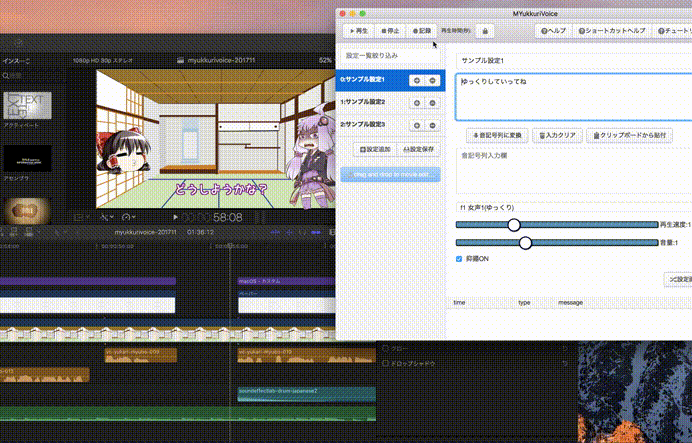Viewport: 692px width, 443px height.
Task: Open the 52% viewer zoom dropdown
Action: coord(327,60)
